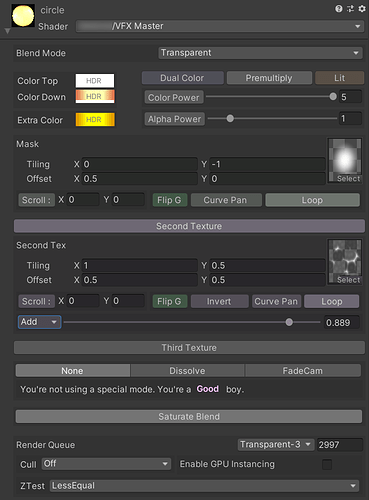Viewport: 369px width, 500px height.
Task: Click the circle material preview sphere
Action: coord(23,16)
